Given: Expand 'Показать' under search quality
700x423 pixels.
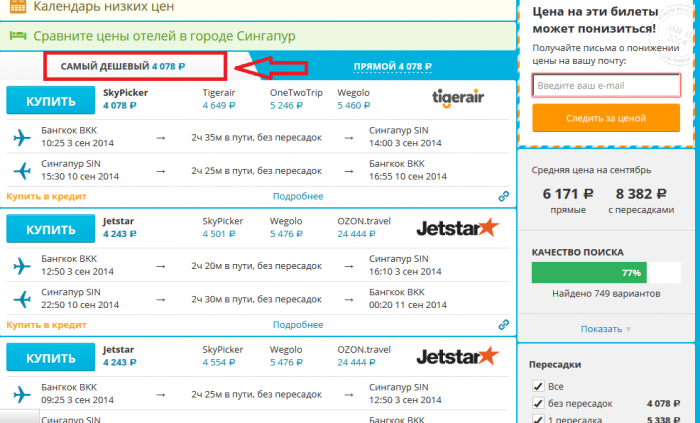Looking at the screenshot, I should 606,329.
